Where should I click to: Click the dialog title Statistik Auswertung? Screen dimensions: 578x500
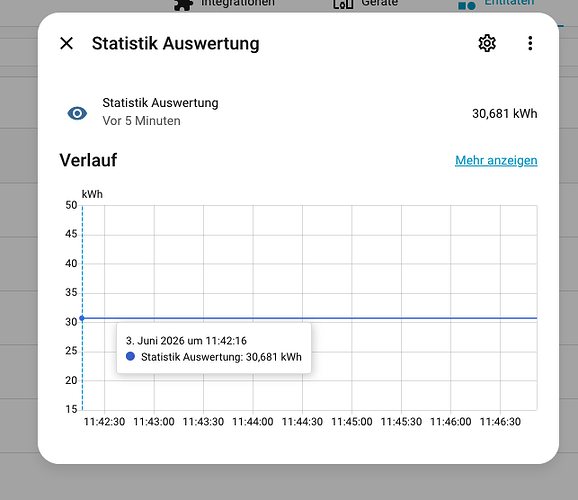click(175, 44)
